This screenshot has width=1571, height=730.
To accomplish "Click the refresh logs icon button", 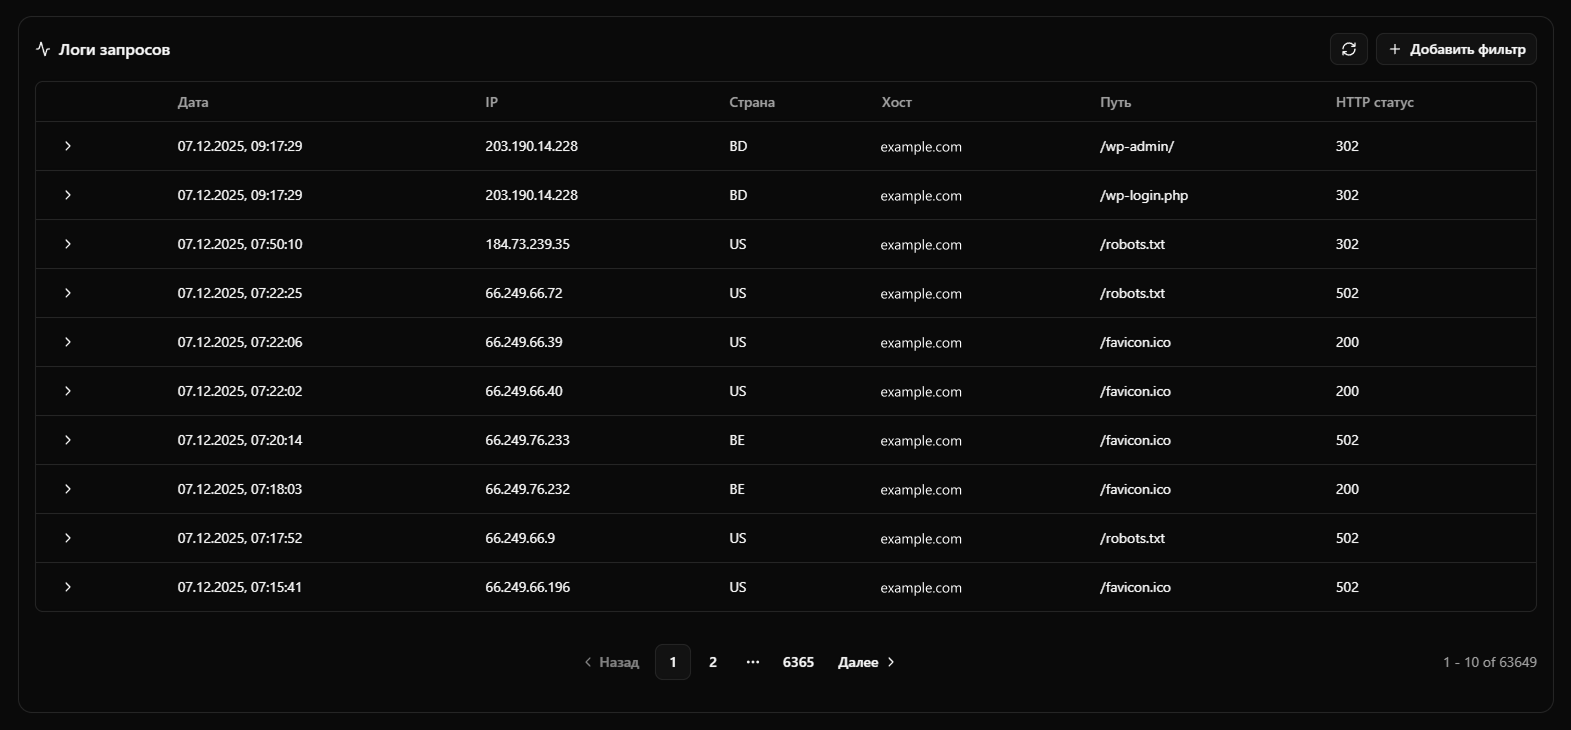I will point(1348,49).
